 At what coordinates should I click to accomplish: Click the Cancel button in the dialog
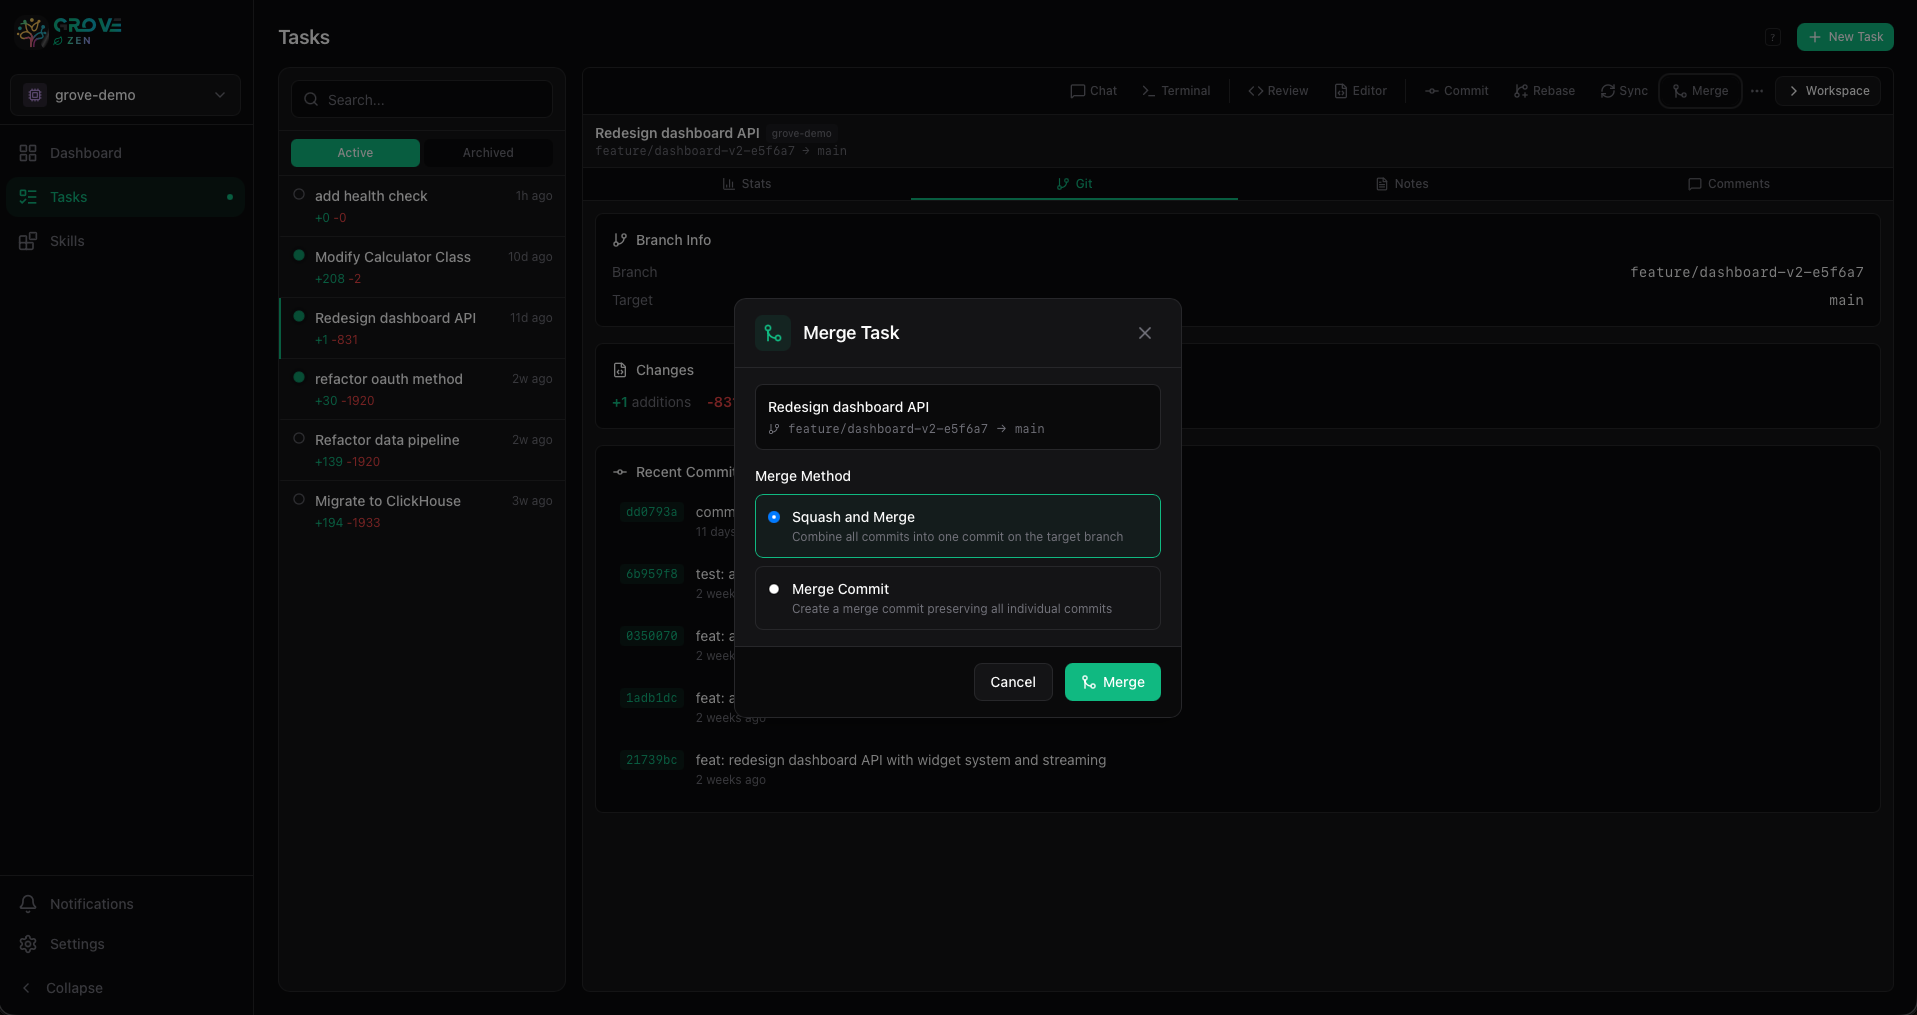[1012, 682]
